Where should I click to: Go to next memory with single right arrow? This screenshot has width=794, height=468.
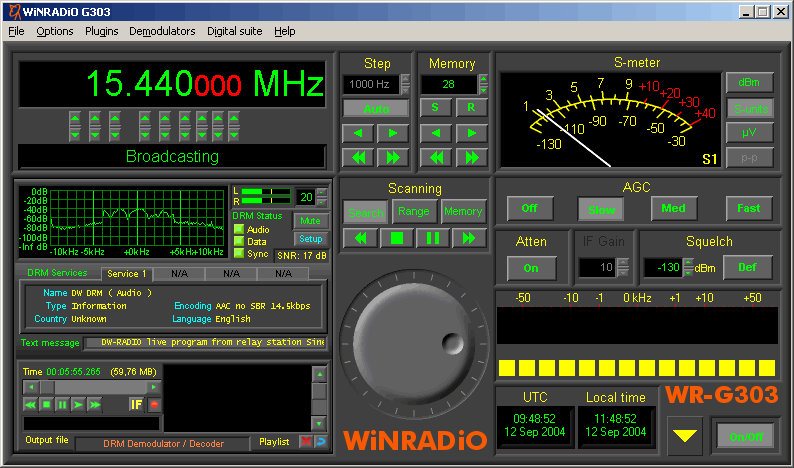pos(471,133)
